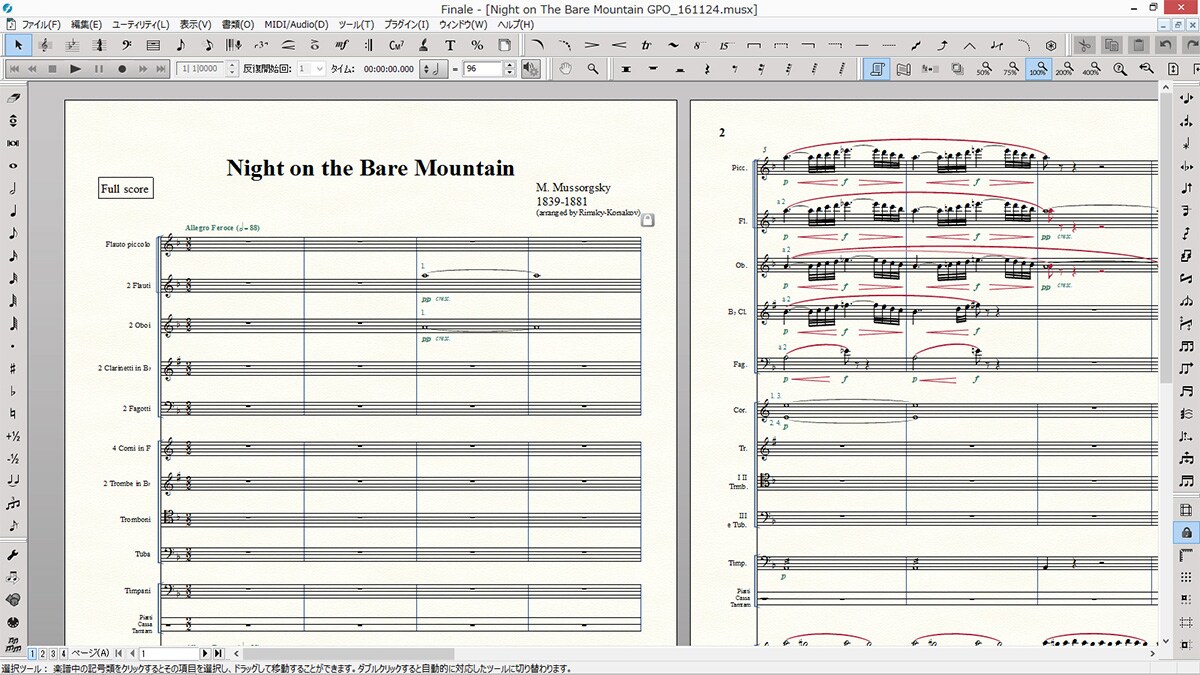Open the プラグイン(I) menu
This screenshot has width=1200, height=675.
(x=407, y=24)
